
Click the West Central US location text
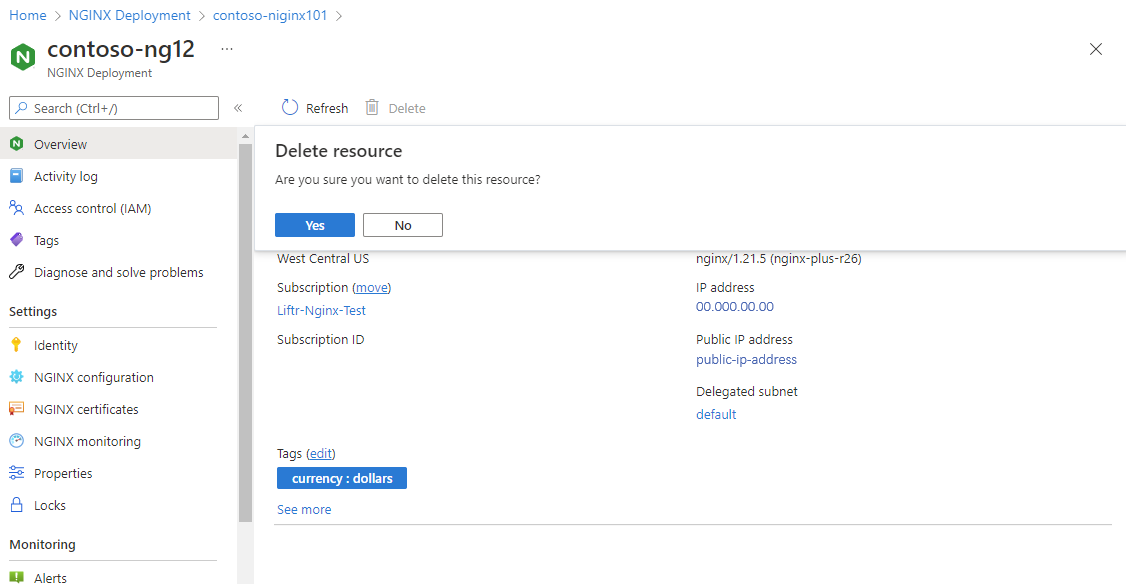pyautogui.click(x=323, y=259)
